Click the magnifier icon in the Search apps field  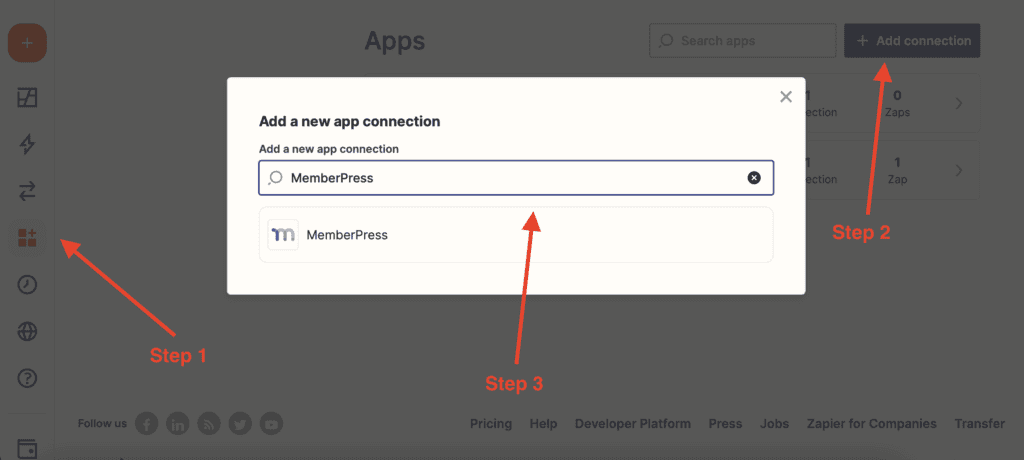point(665,41)
